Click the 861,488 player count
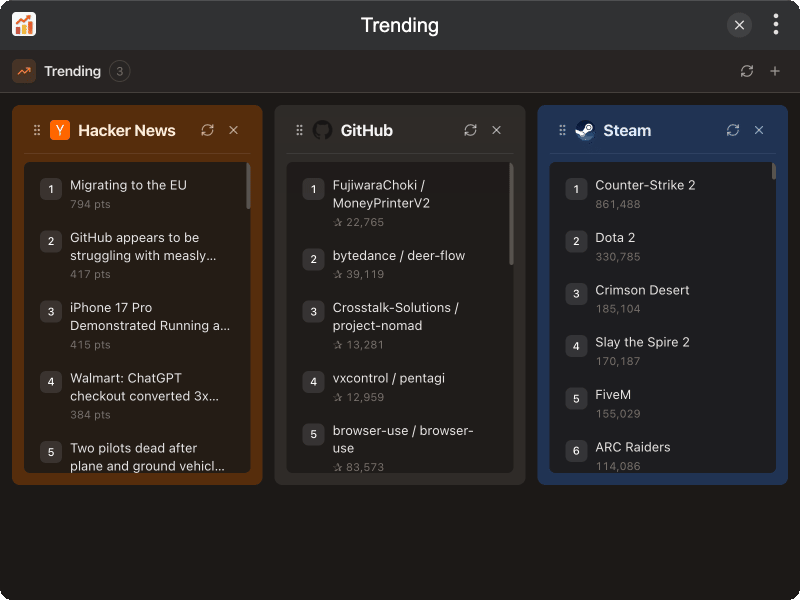Image resolution: width=800 pixels, height=600 pixels. point(618,204)
